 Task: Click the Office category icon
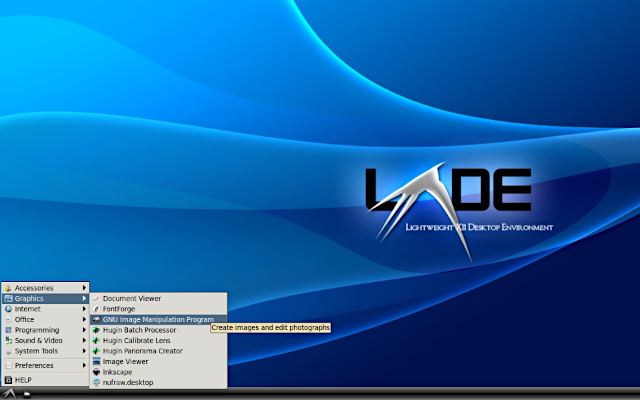[9, 320]
